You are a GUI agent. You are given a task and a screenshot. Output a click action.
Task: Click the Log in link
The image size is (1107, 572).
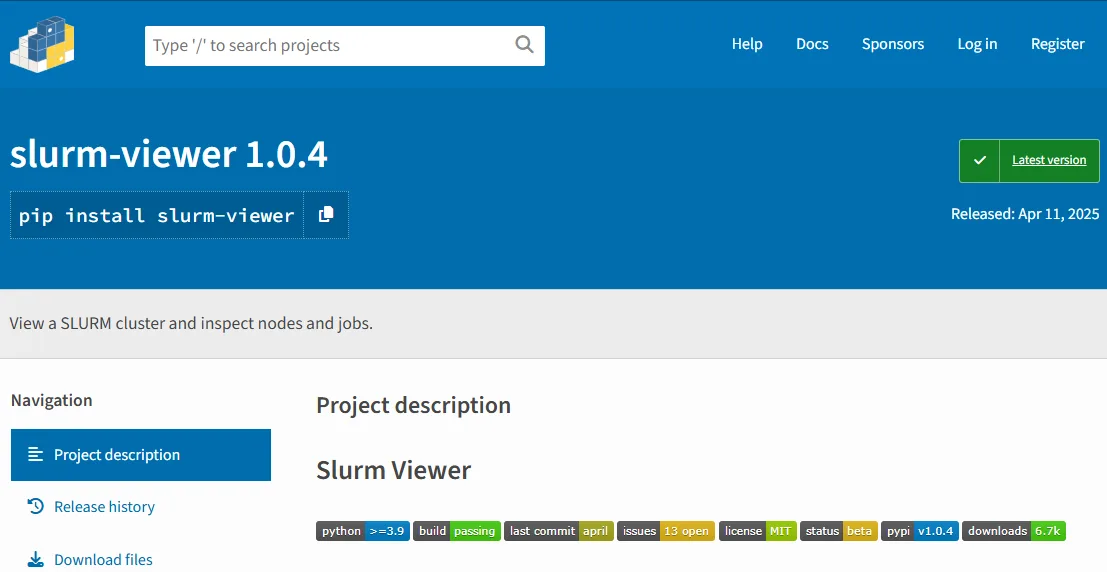977,44
